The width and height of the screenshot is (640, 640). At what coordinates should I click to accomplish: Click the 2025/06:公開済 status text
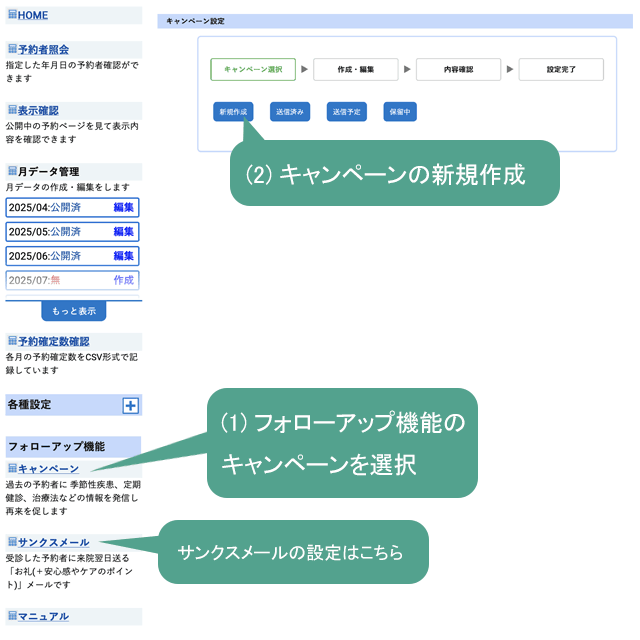tap(45, 256)
